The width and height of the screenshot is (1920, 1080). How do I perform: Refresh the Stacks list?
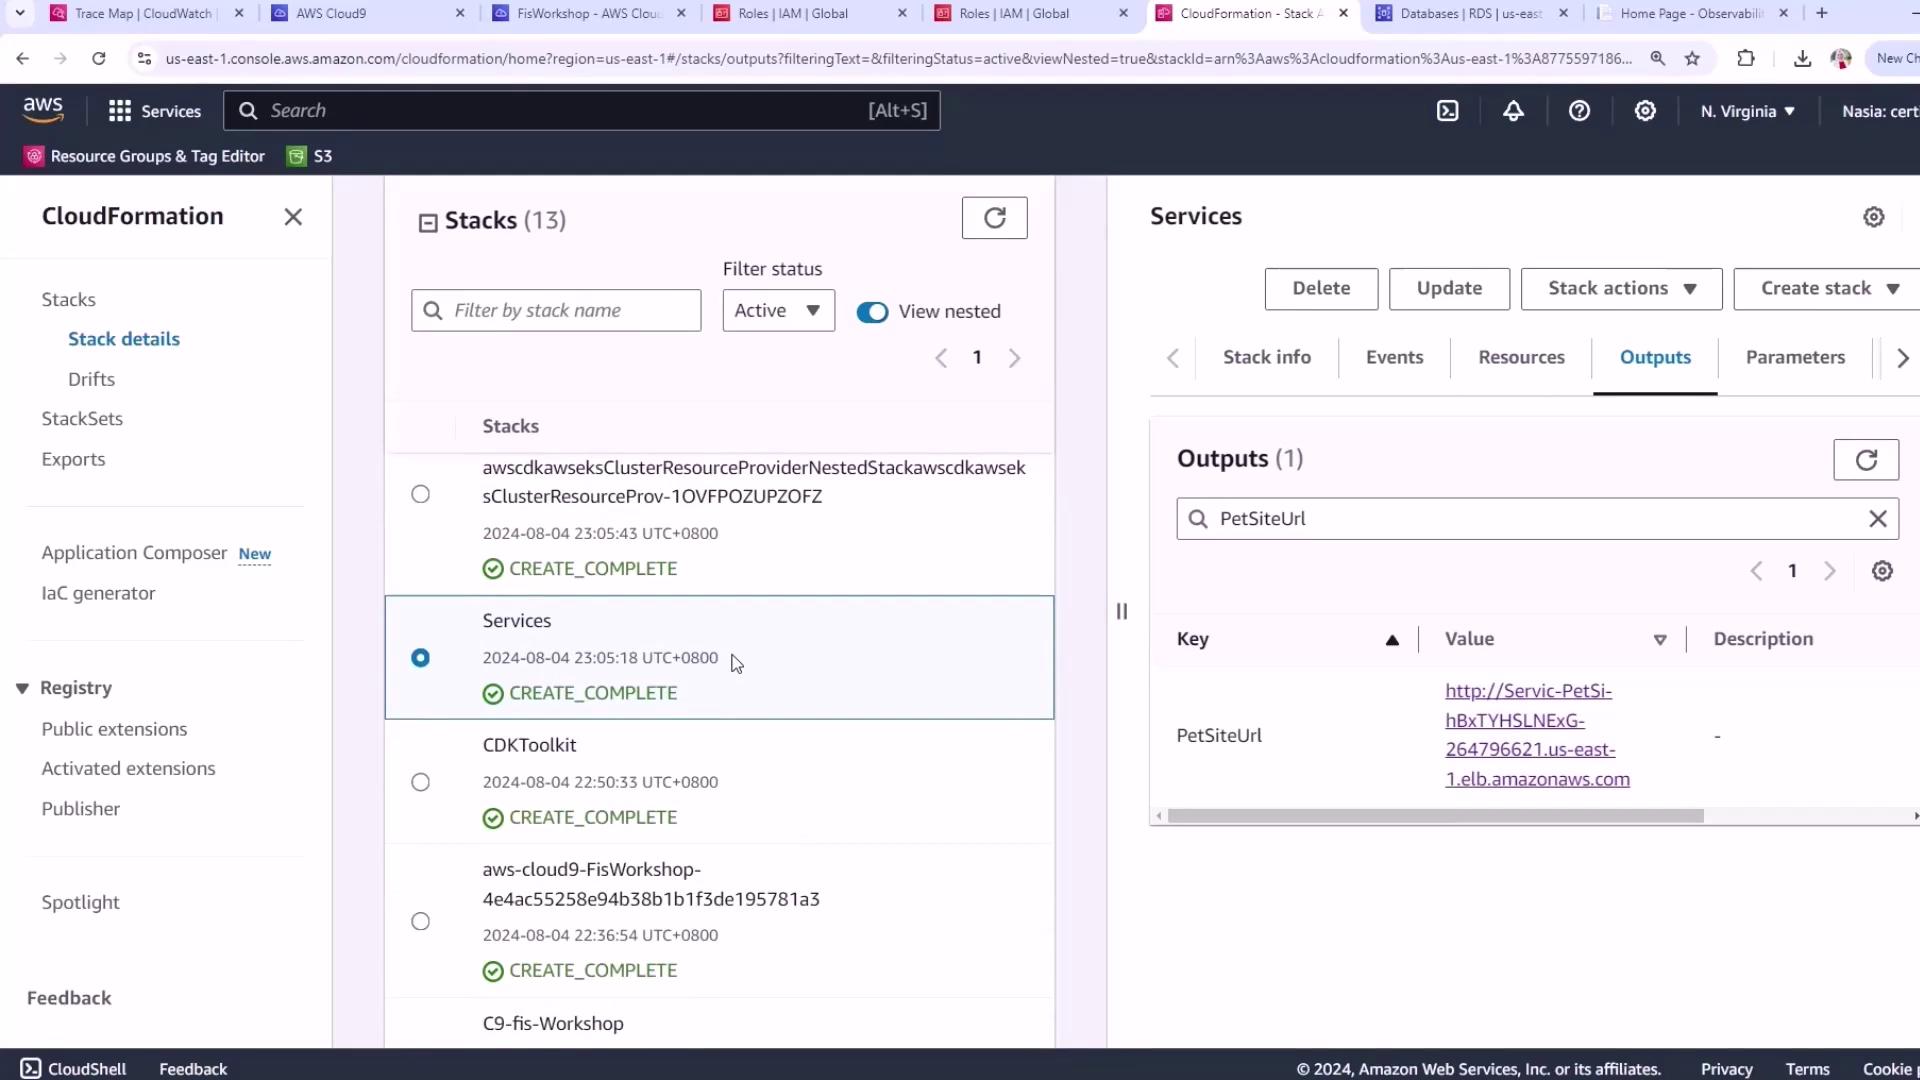[994, 218]
